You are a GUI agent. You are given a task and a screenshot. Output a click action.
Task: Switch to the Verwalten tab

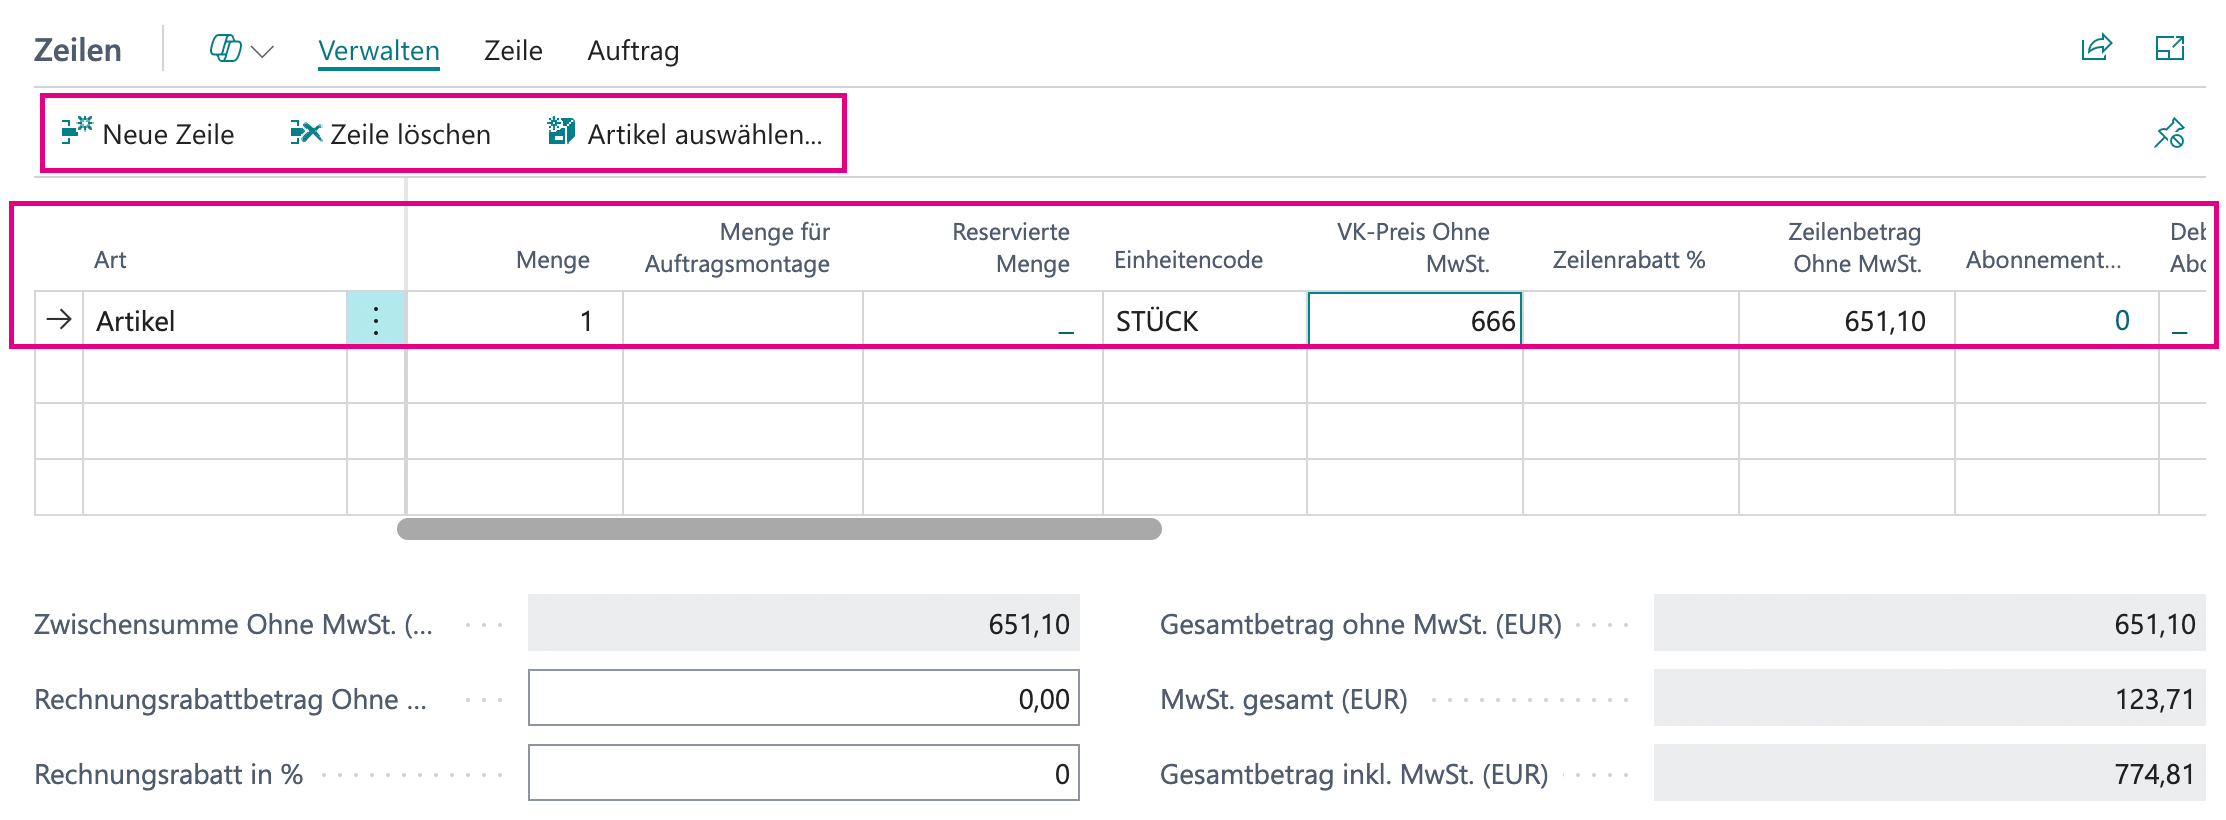point(379,50)
